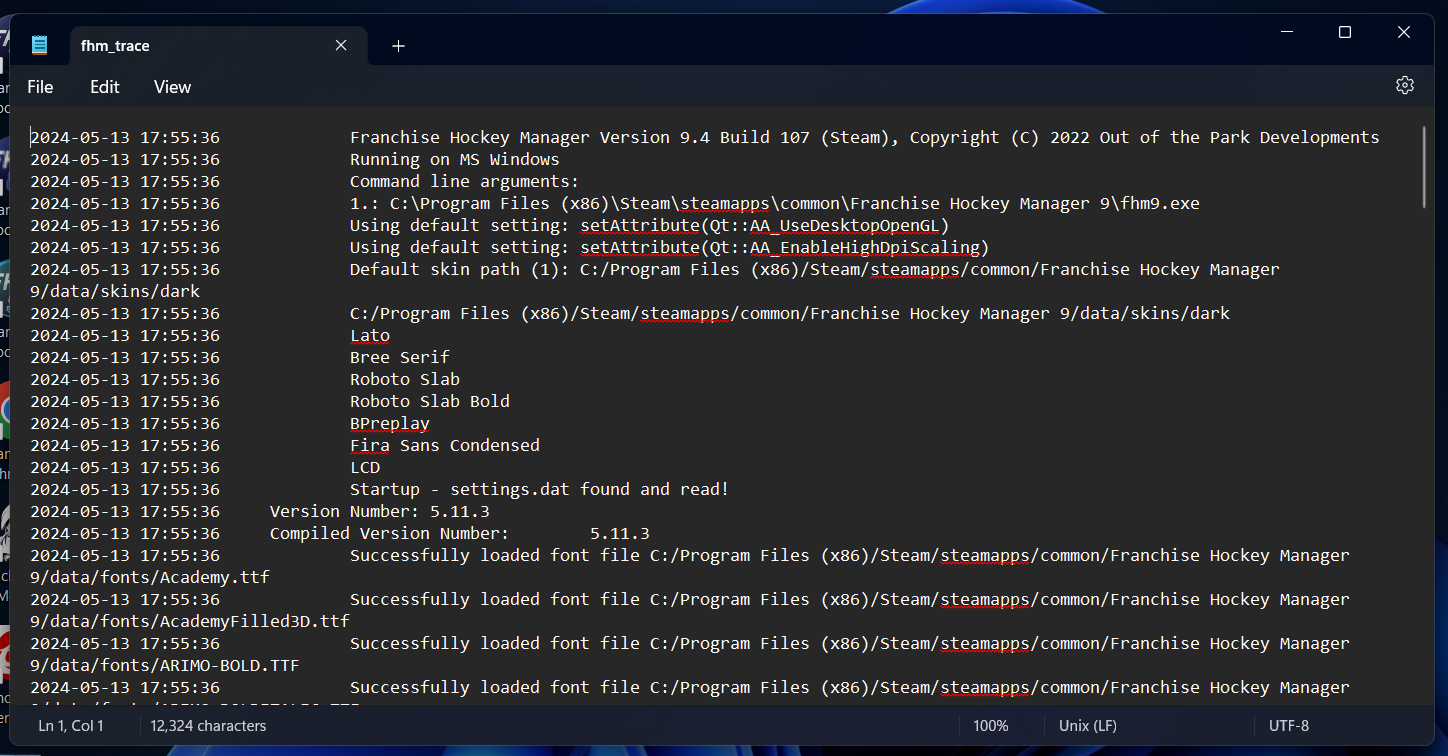
Task: Open the View menu
Action: pyautogui.click(x=172, y=87)
